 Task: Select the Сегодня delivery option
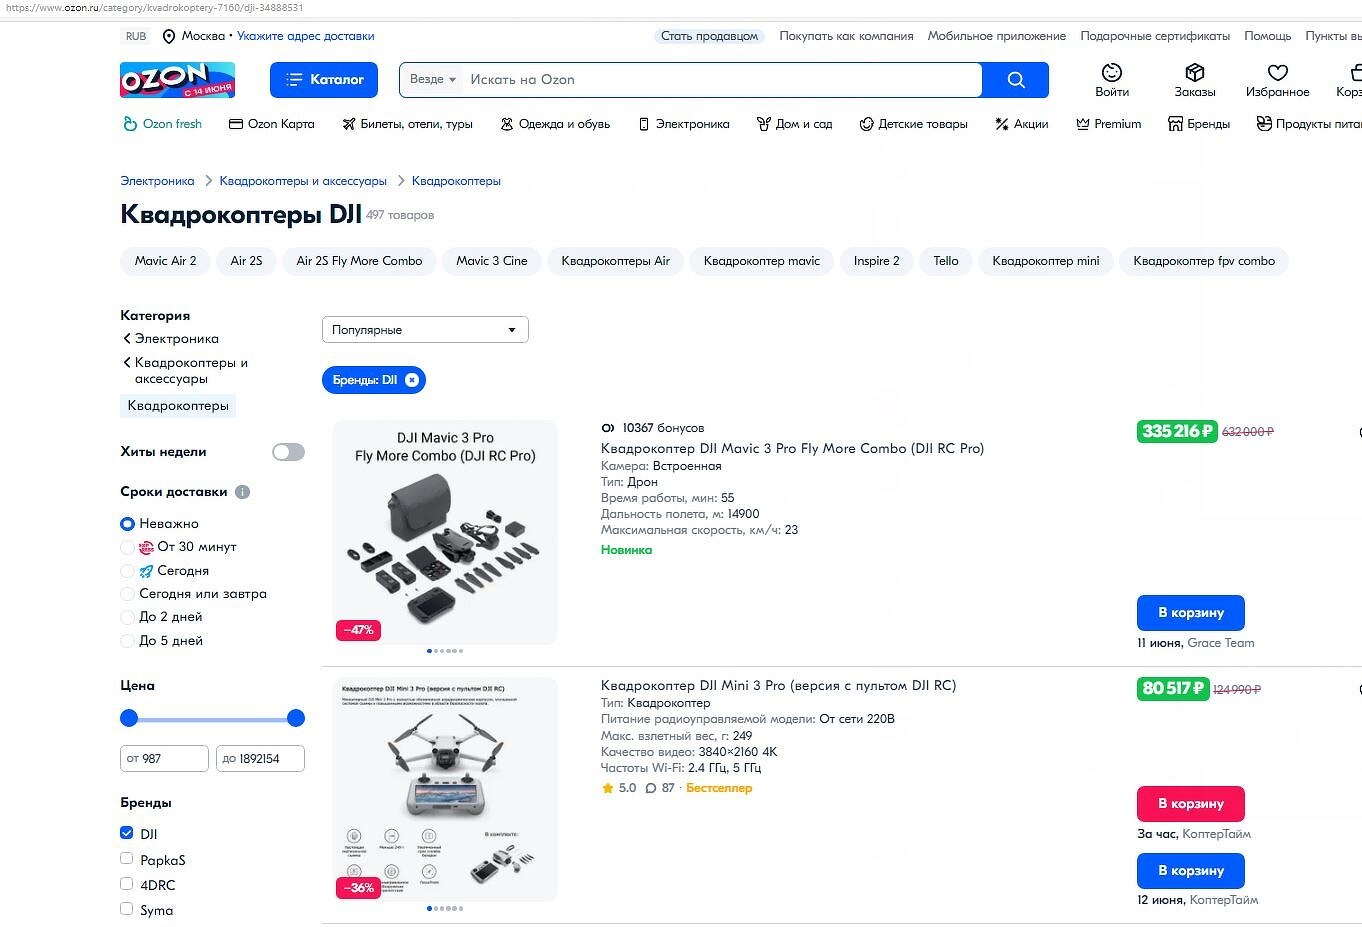tap(127, 571)
